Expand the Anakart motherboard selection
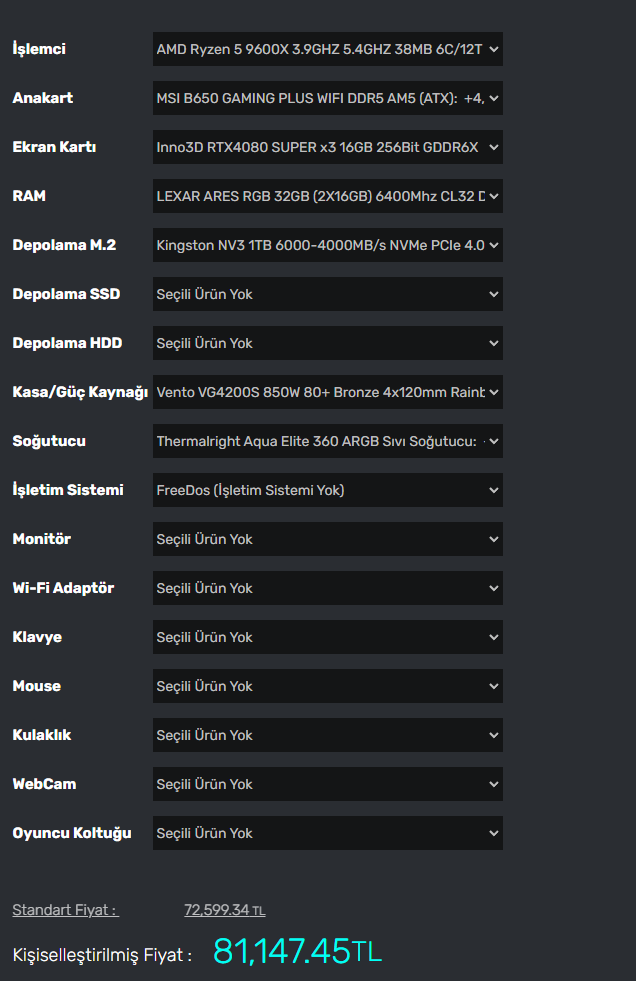This screenshot has width=636, height=981. pos(327,98)
